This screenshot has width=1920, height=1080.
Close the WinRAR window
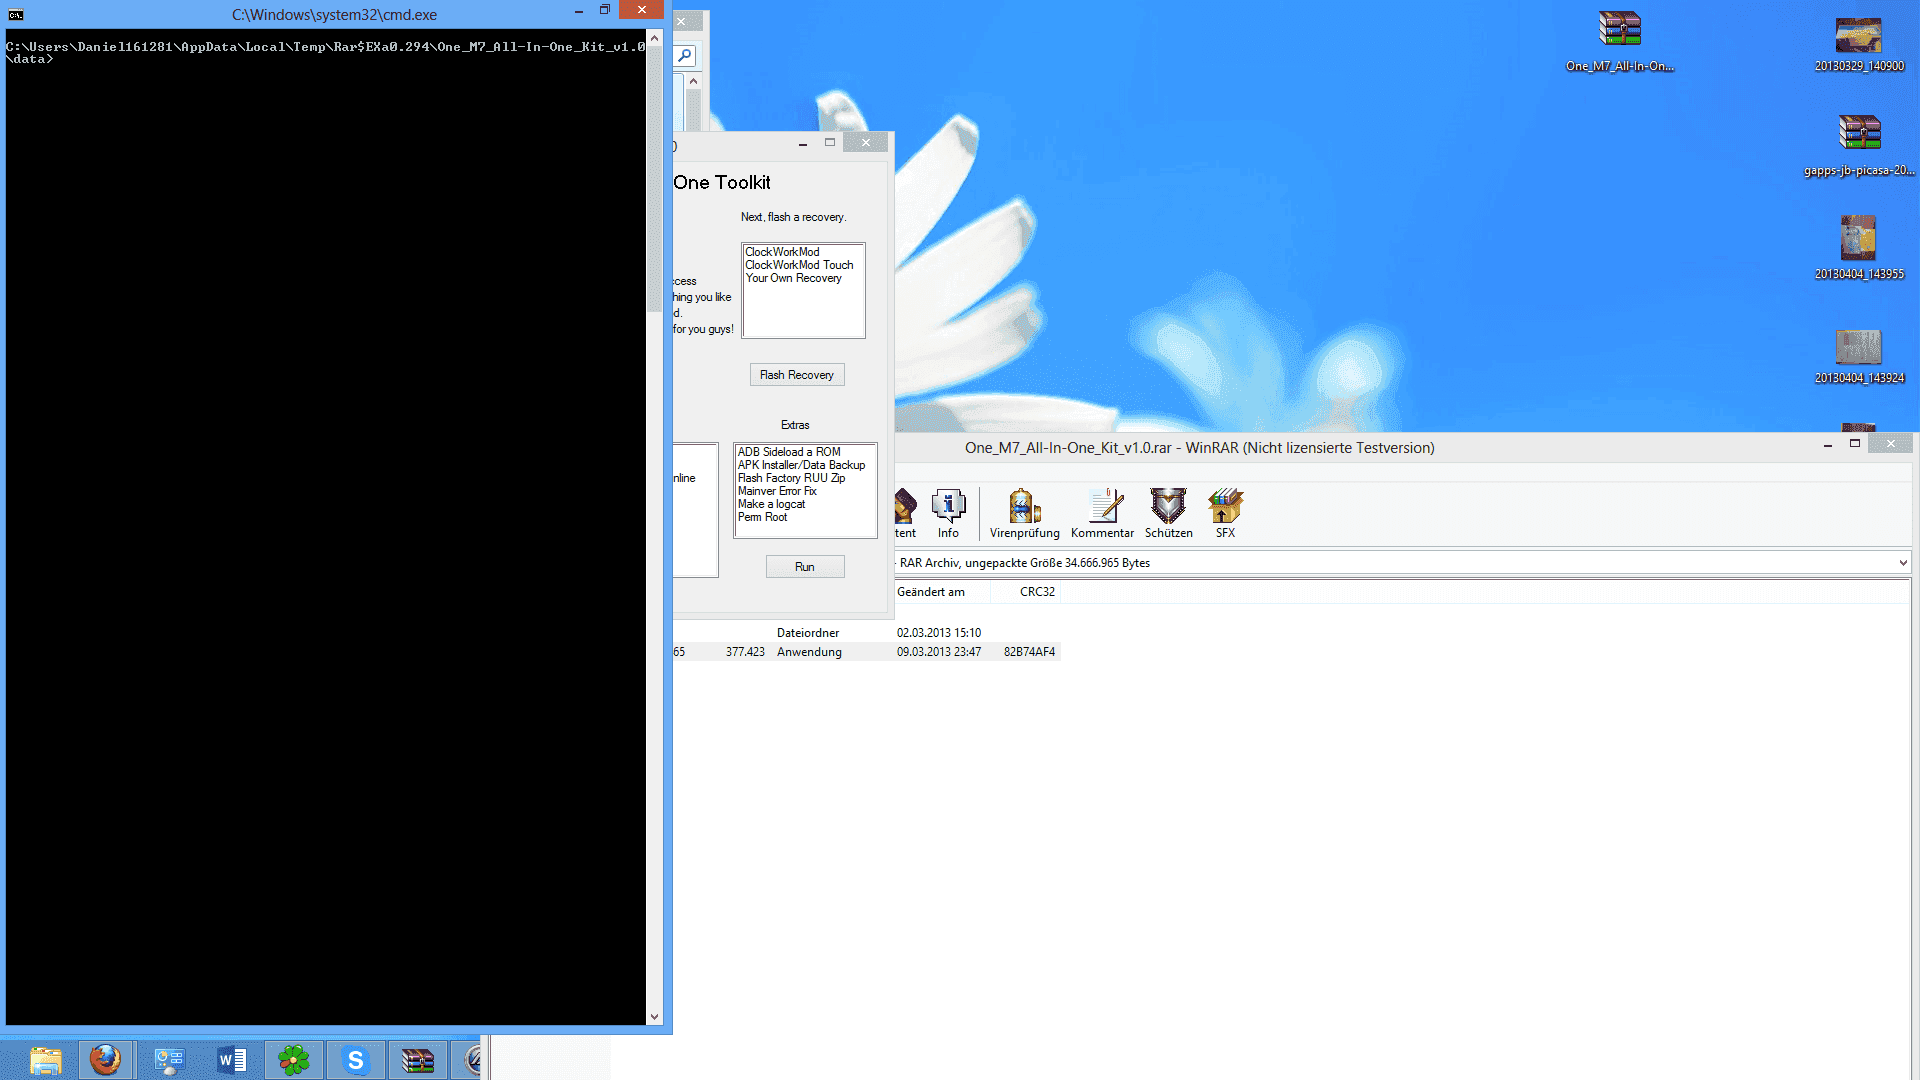[x=1890, y=443]
